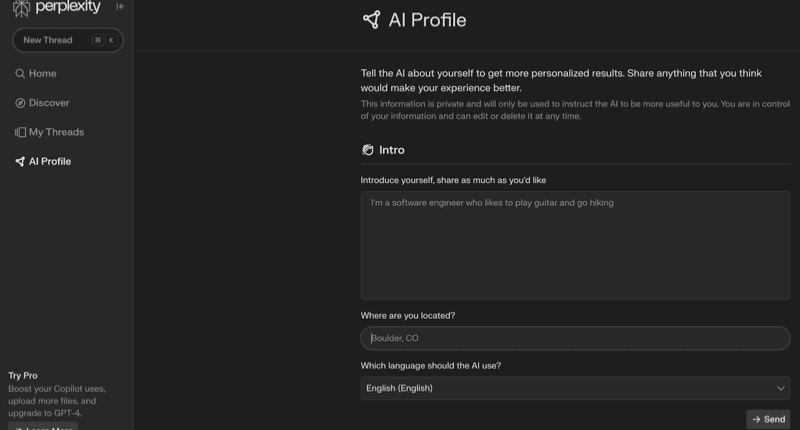Viewport: 800px width, 430px height.
Task: Open the language selection dropdown
Action: tap(575, 388)
